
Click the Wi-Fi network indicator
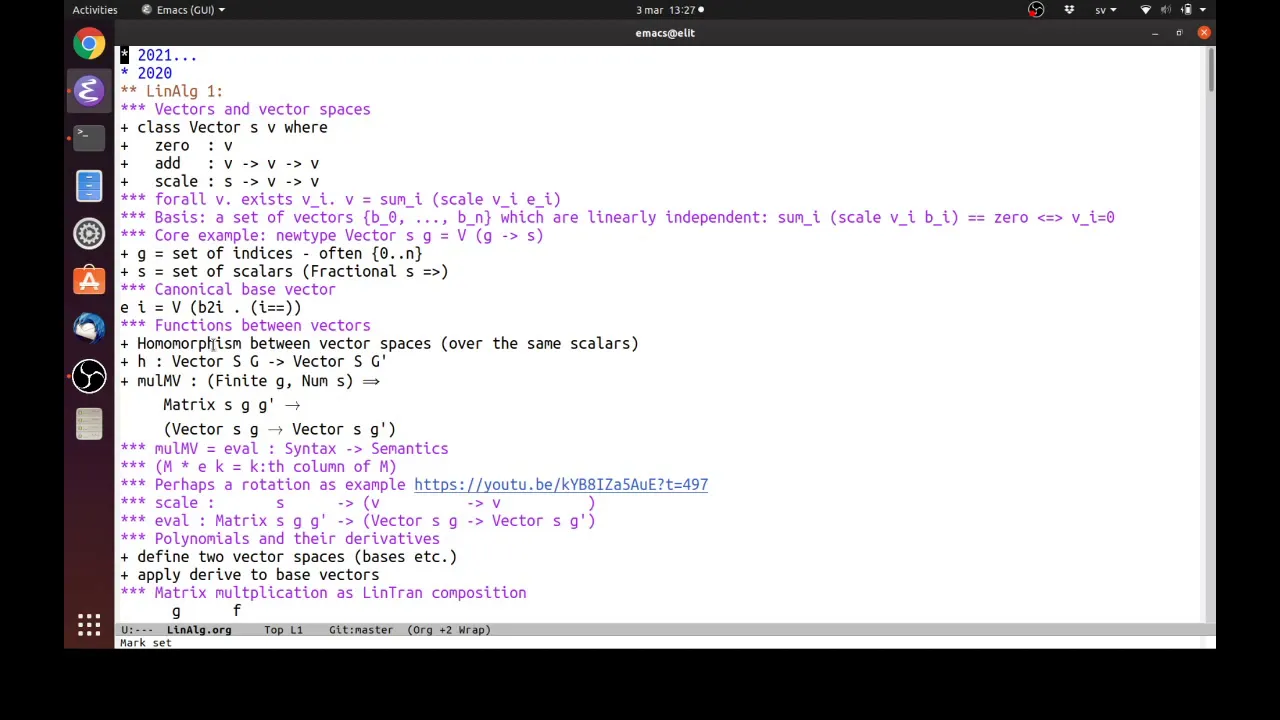click(1146, 10)
